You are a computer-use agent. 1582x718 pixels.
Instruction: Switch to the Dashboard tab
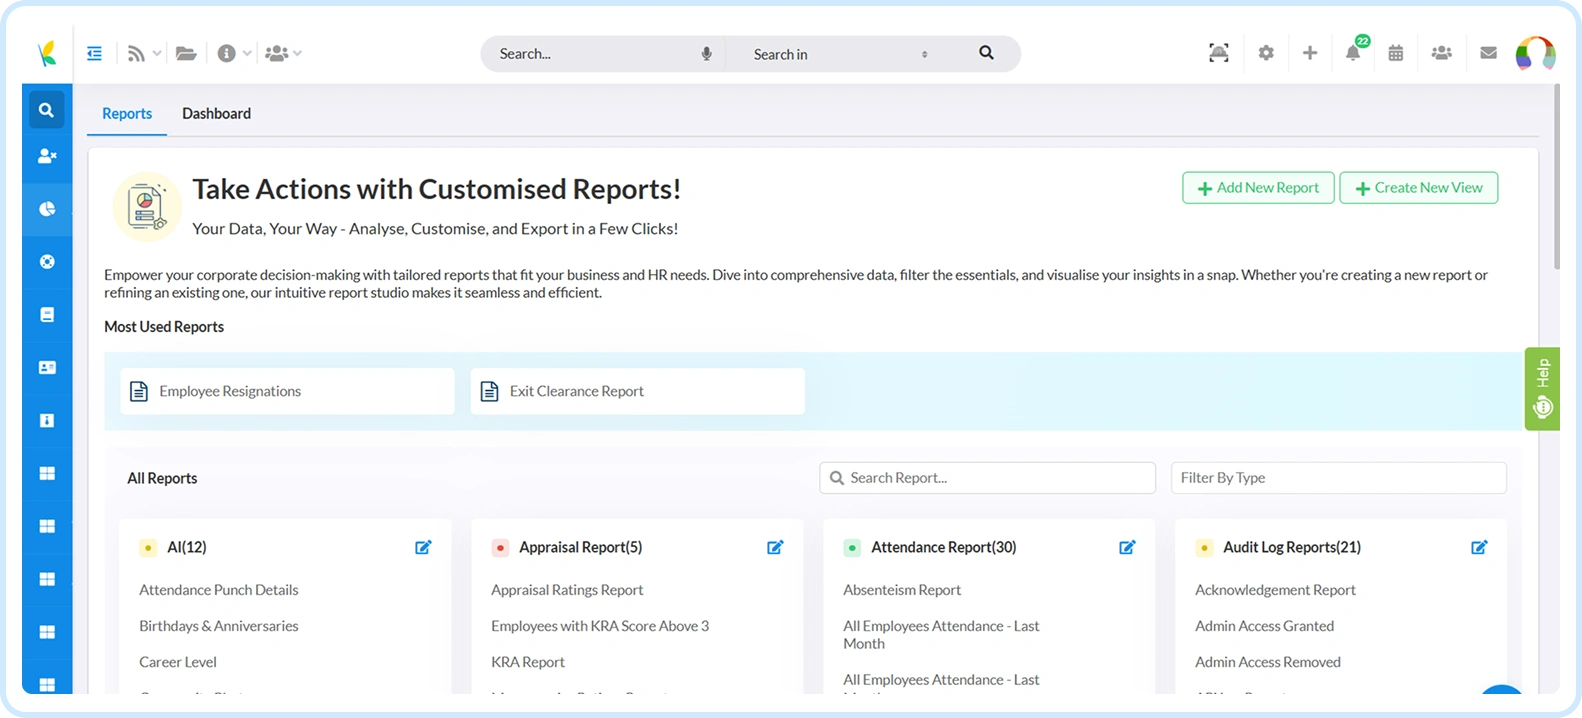coord(216,114)
